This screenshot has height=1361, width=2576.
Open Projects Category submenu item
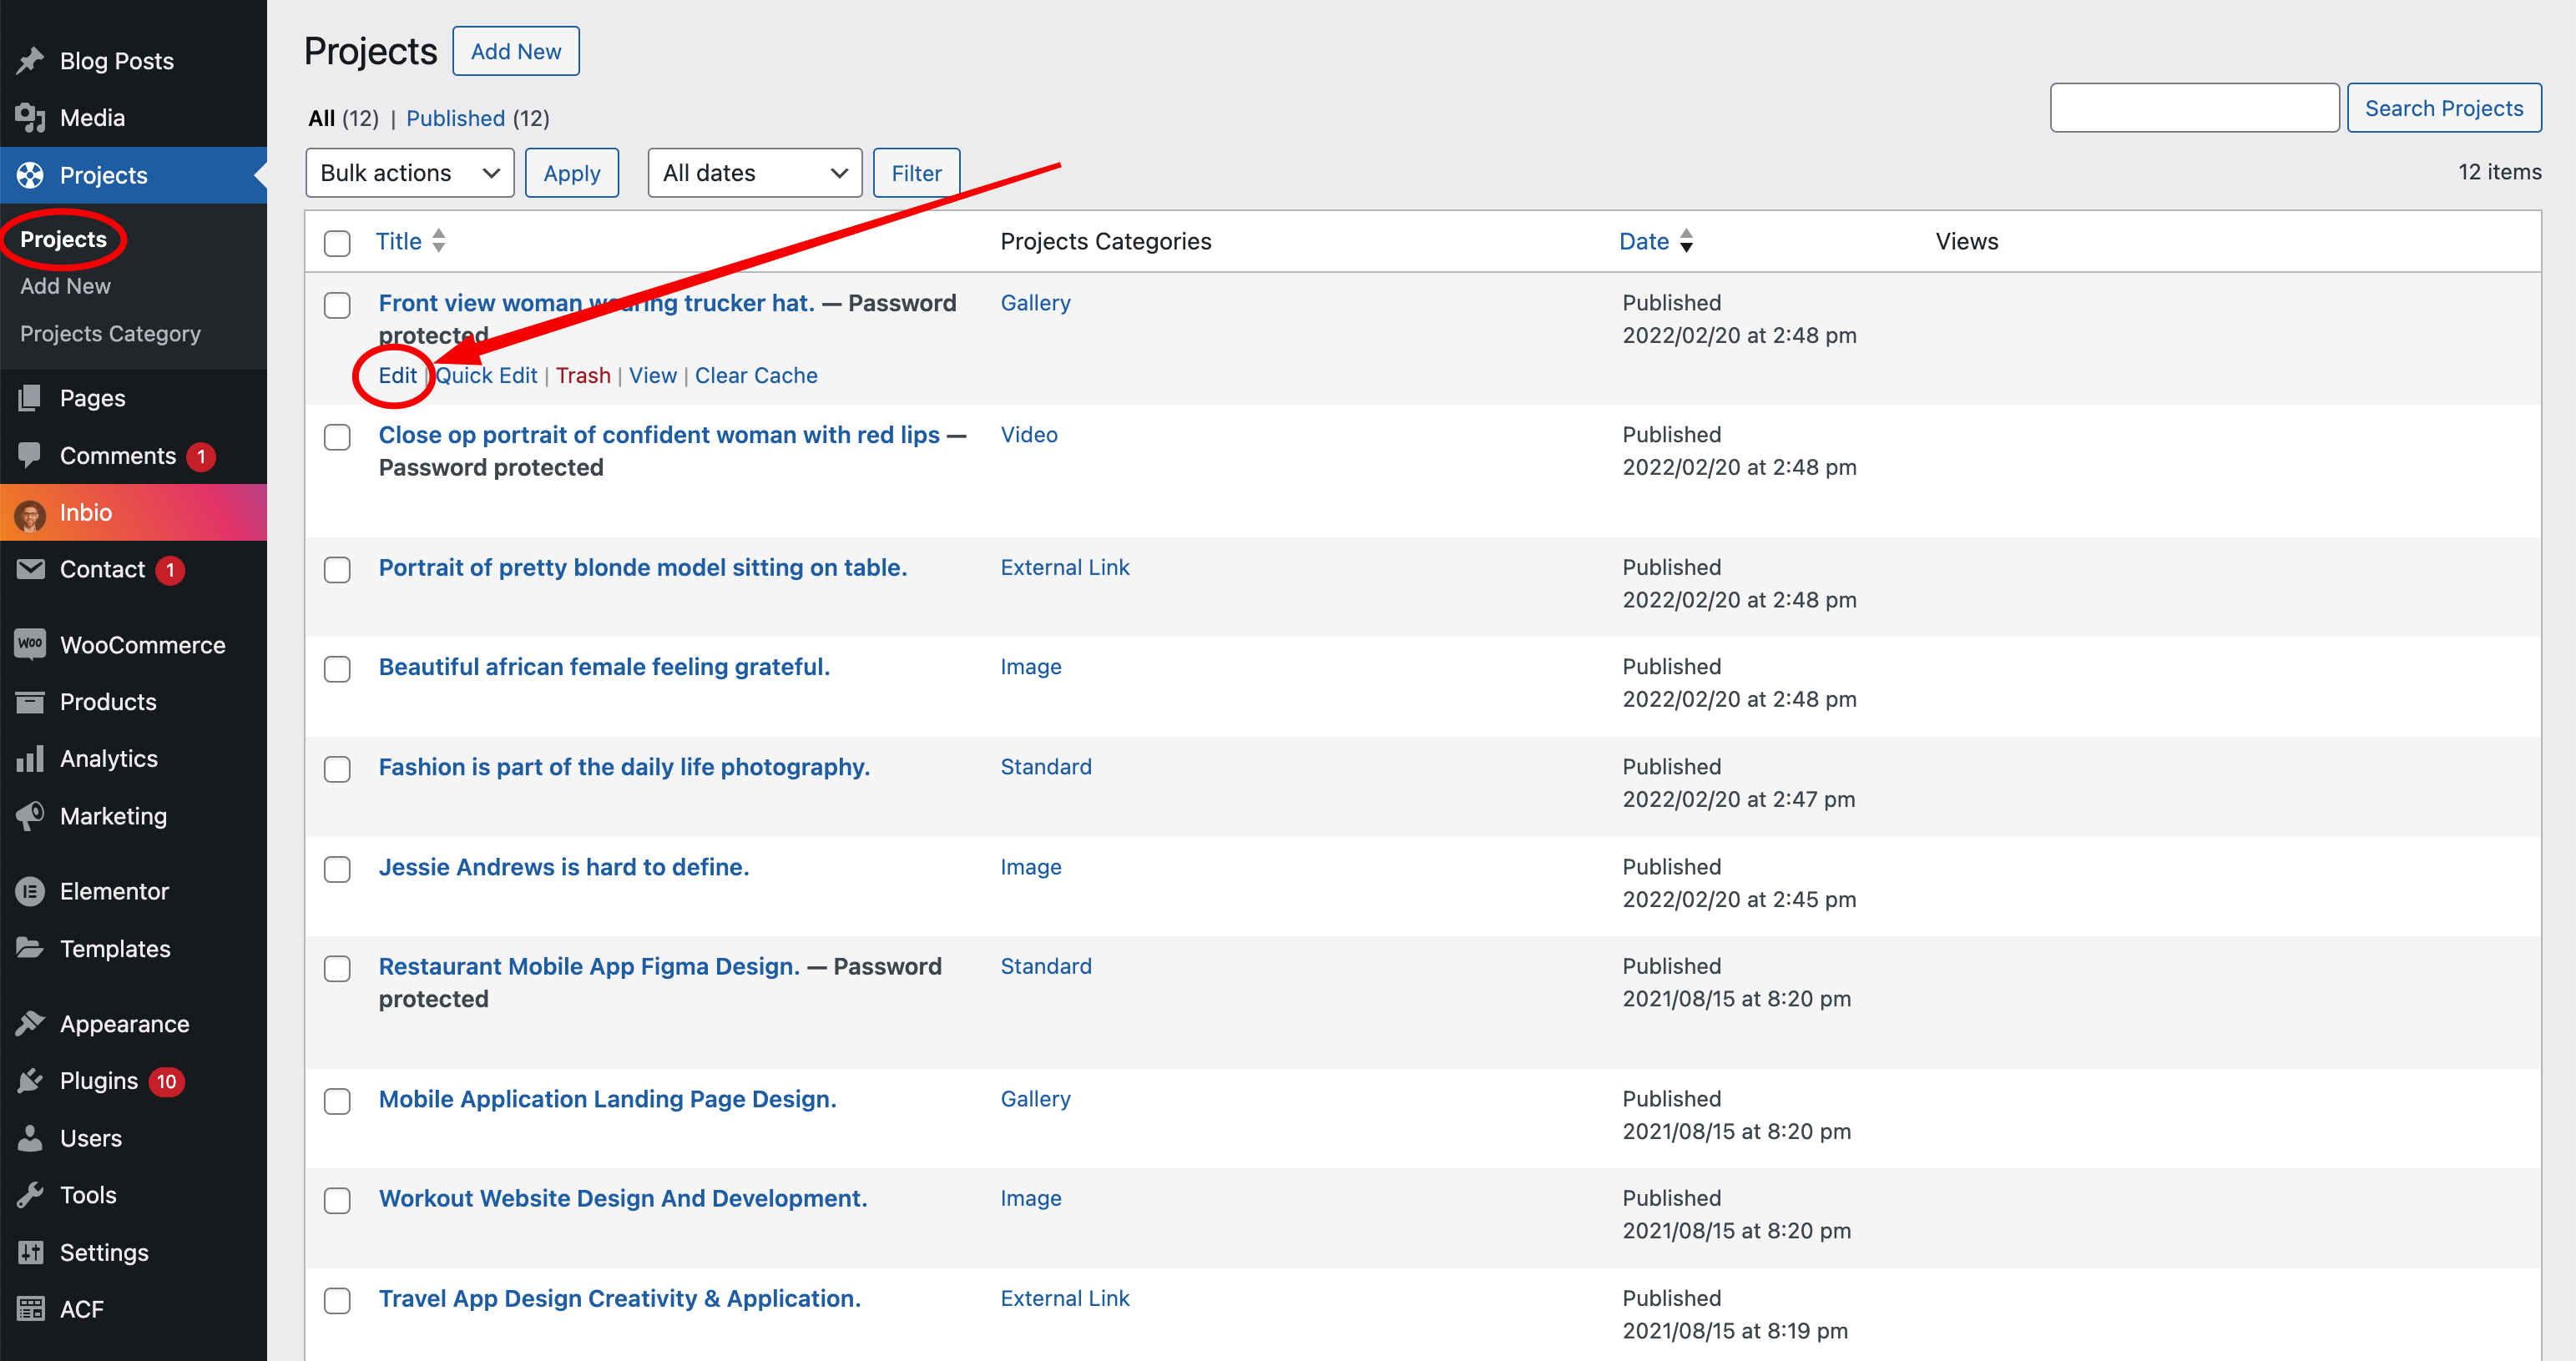pos(110,334)
